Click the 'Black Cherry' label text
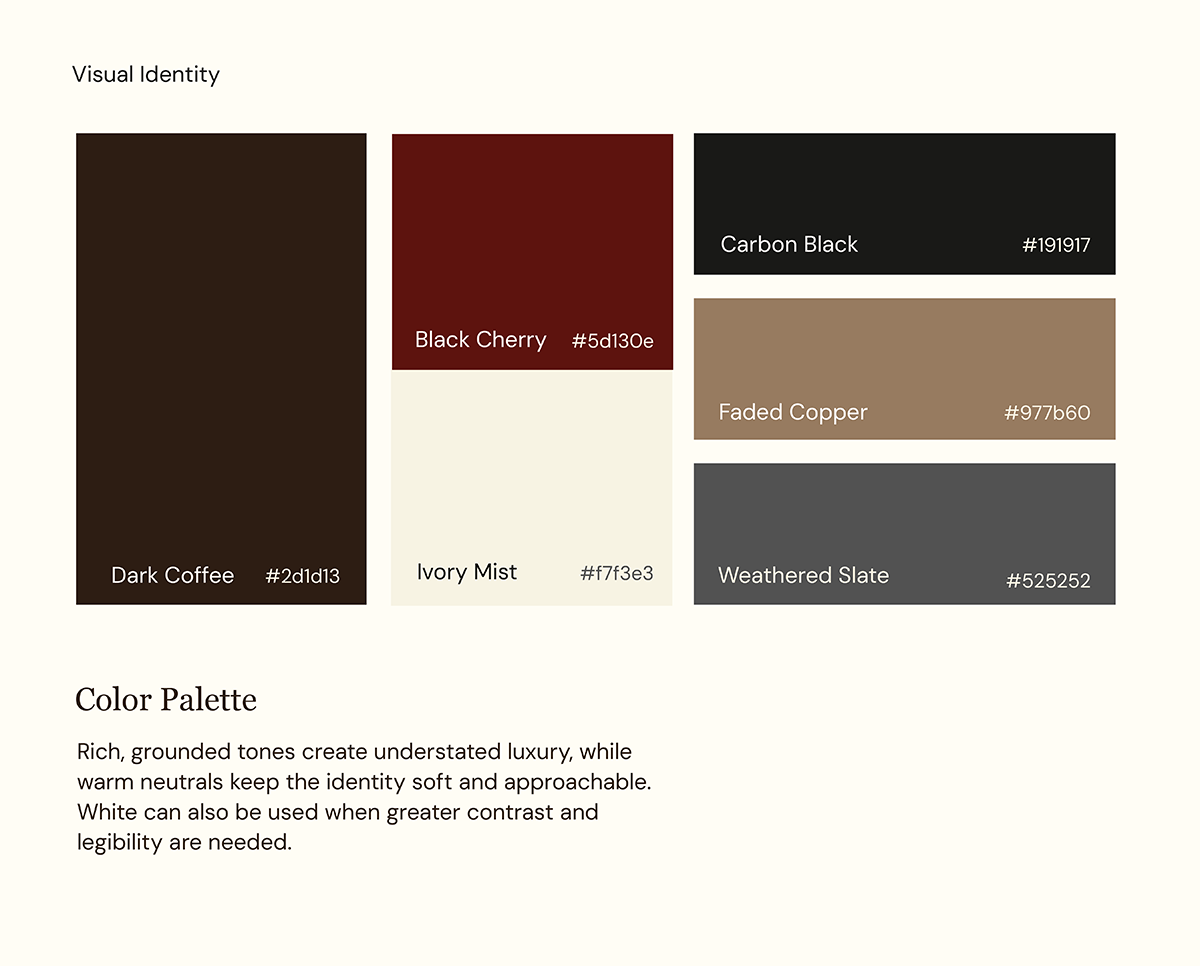Viewport: 1200px width, 966px height. point(481,340)
